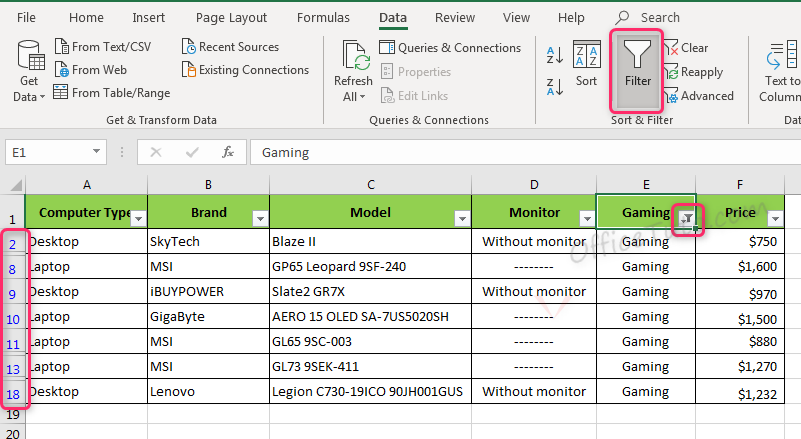Select cell GP65 Leopard 9SF-240

(370, 266)
